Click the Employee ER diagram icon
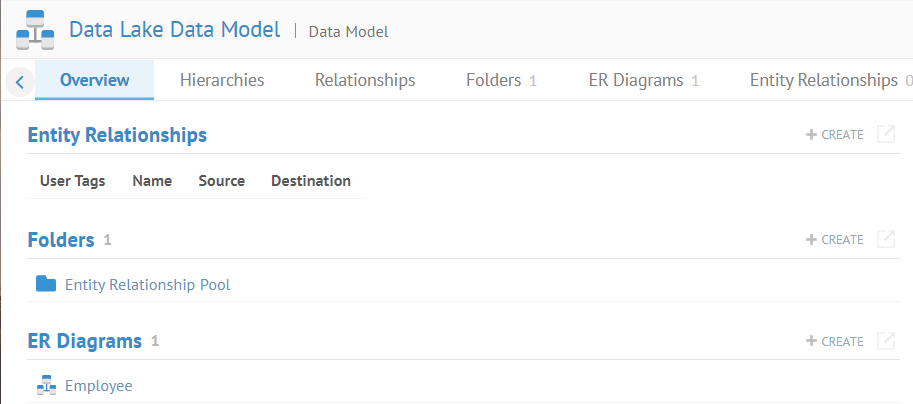Viewport: 913px width, 404px height. (46, 385)
